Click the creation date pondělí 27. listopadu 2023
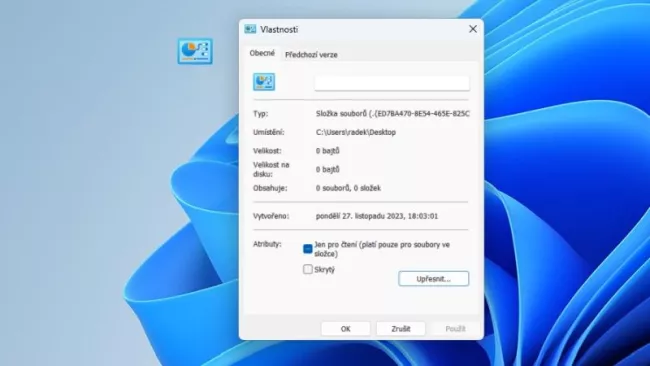650x366 pixels. 377,216
